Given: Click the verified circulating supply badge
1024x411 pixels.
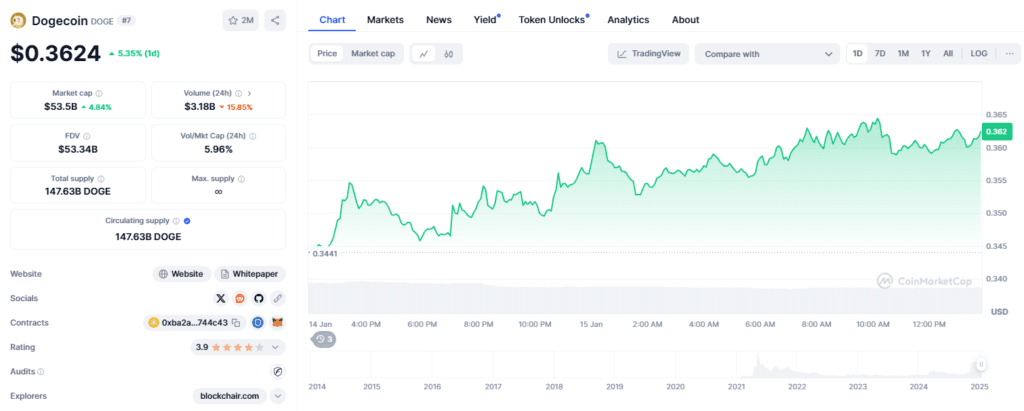Looking at the screenshot, I should (x=187, y=222).
